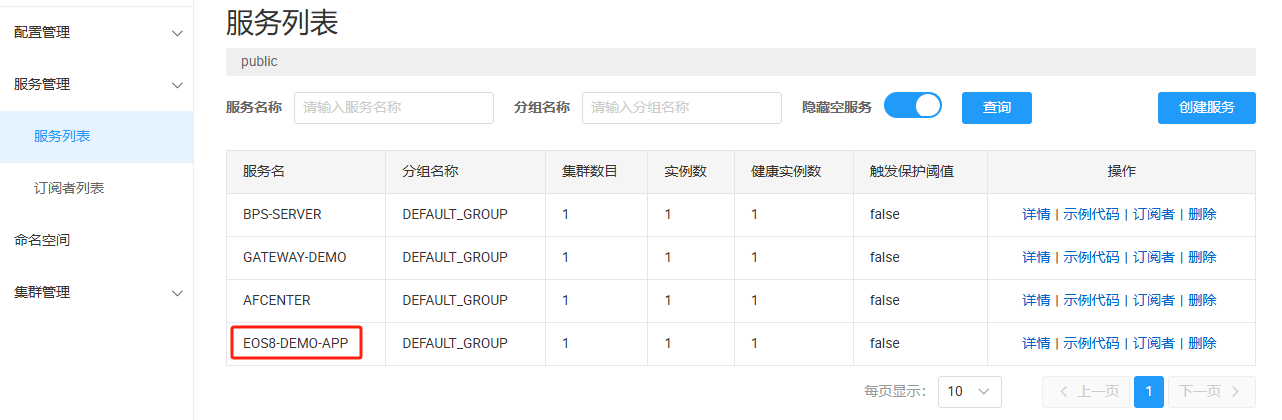Click the 下一页 pagination button
The width and height of the screenshot is (1282, 420).
click(1211, 391)
